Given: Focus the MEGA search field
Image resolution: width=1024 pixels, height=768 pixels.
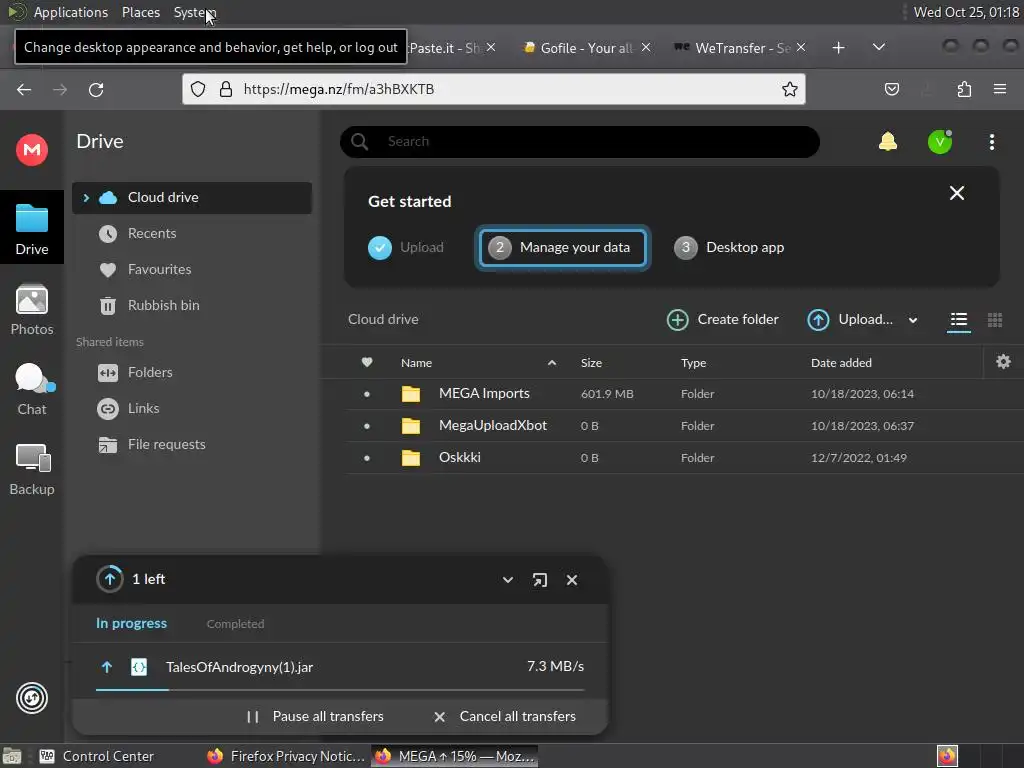Looking at the screenshot, I should (579, 142).
